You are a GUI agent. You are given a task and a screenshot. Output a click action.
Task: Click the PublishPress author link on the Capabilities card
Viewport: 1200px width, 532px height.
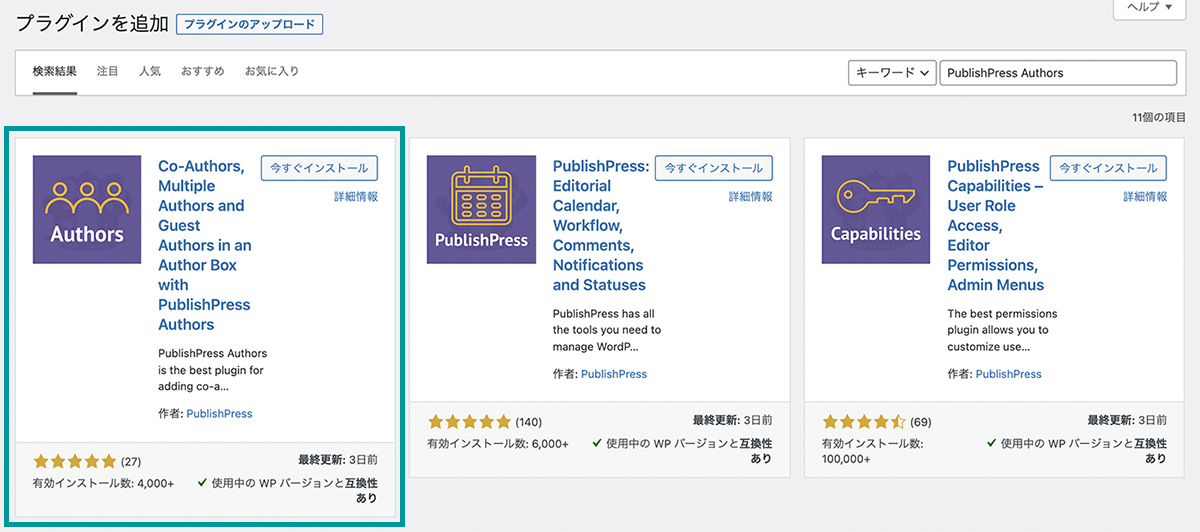[1009, 374]
